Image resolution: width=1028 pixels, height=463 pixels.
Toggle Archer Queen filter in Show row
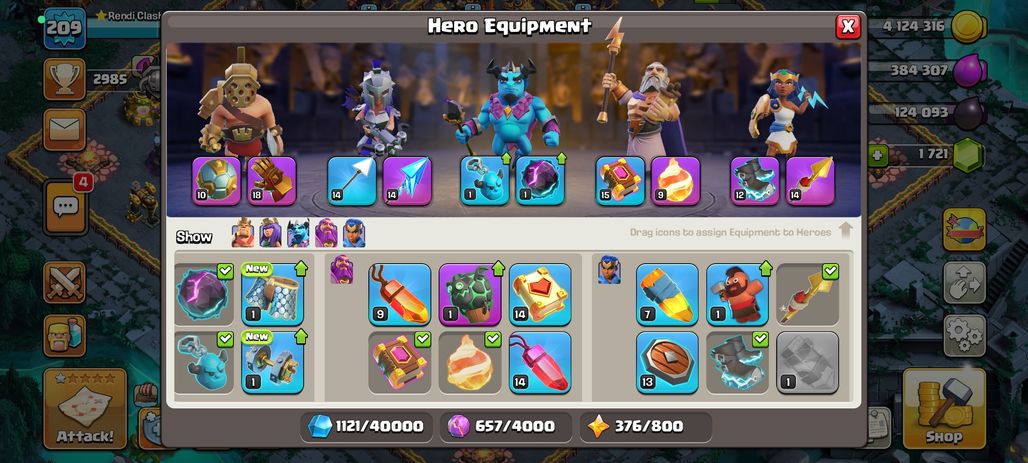coord(270,233)
